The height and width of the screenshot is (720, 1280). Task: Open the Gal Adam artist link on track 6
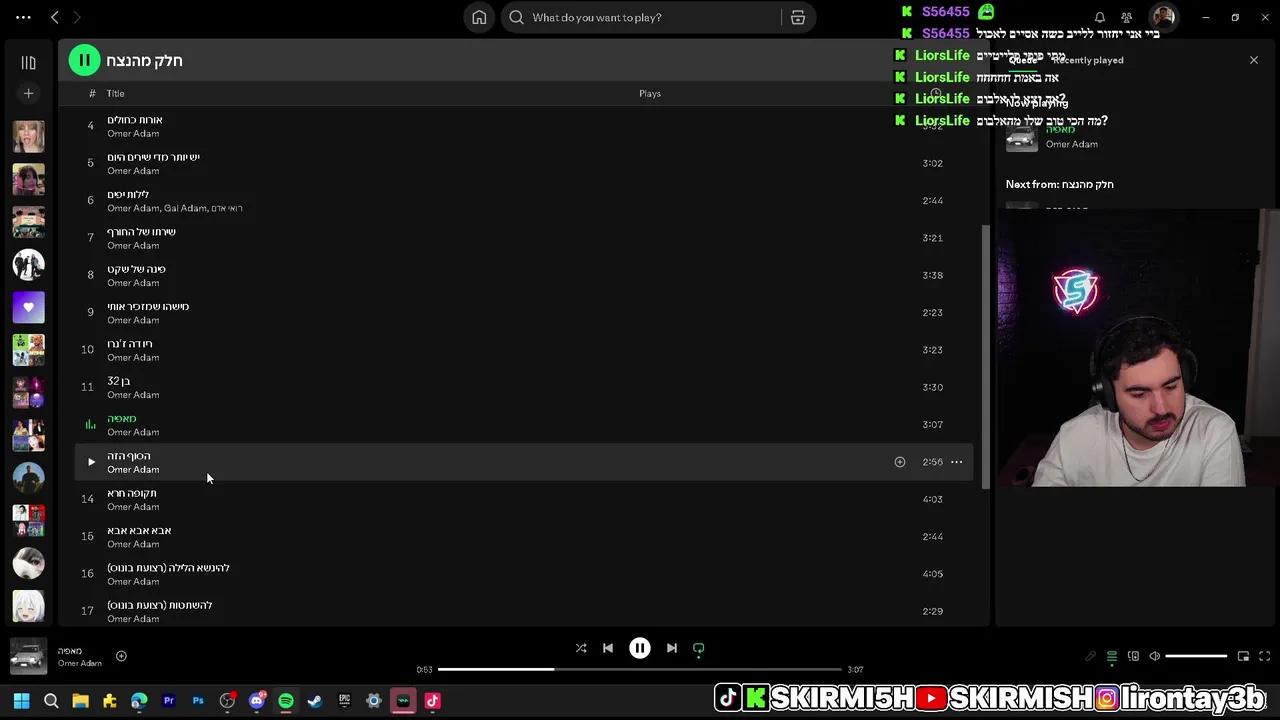pyautogui.click(x=184, y=208)
